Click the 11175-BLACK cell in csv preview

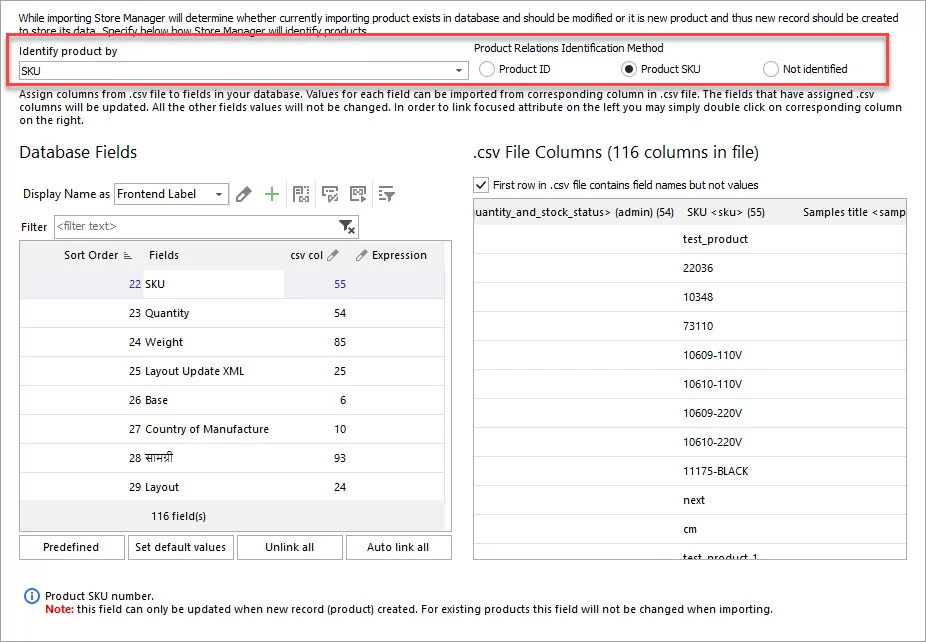coord(716,471)
